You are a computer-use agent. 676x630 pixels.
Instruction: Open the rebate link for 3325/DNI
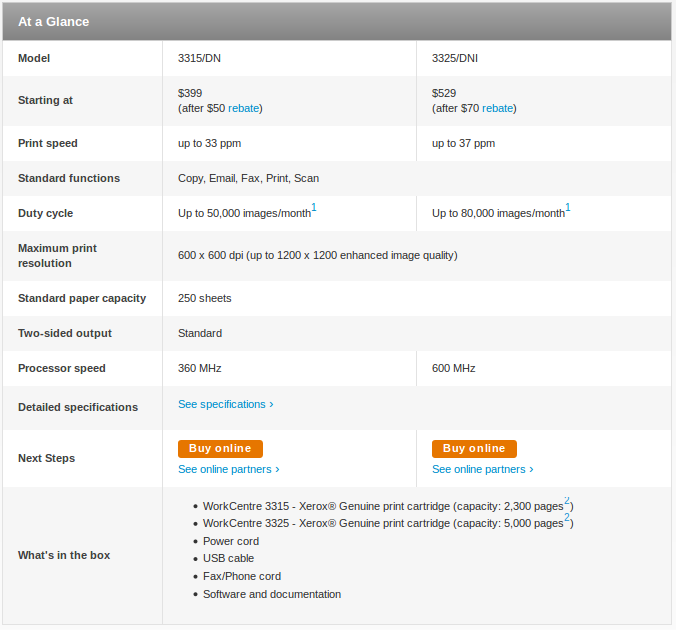point(498,108)
